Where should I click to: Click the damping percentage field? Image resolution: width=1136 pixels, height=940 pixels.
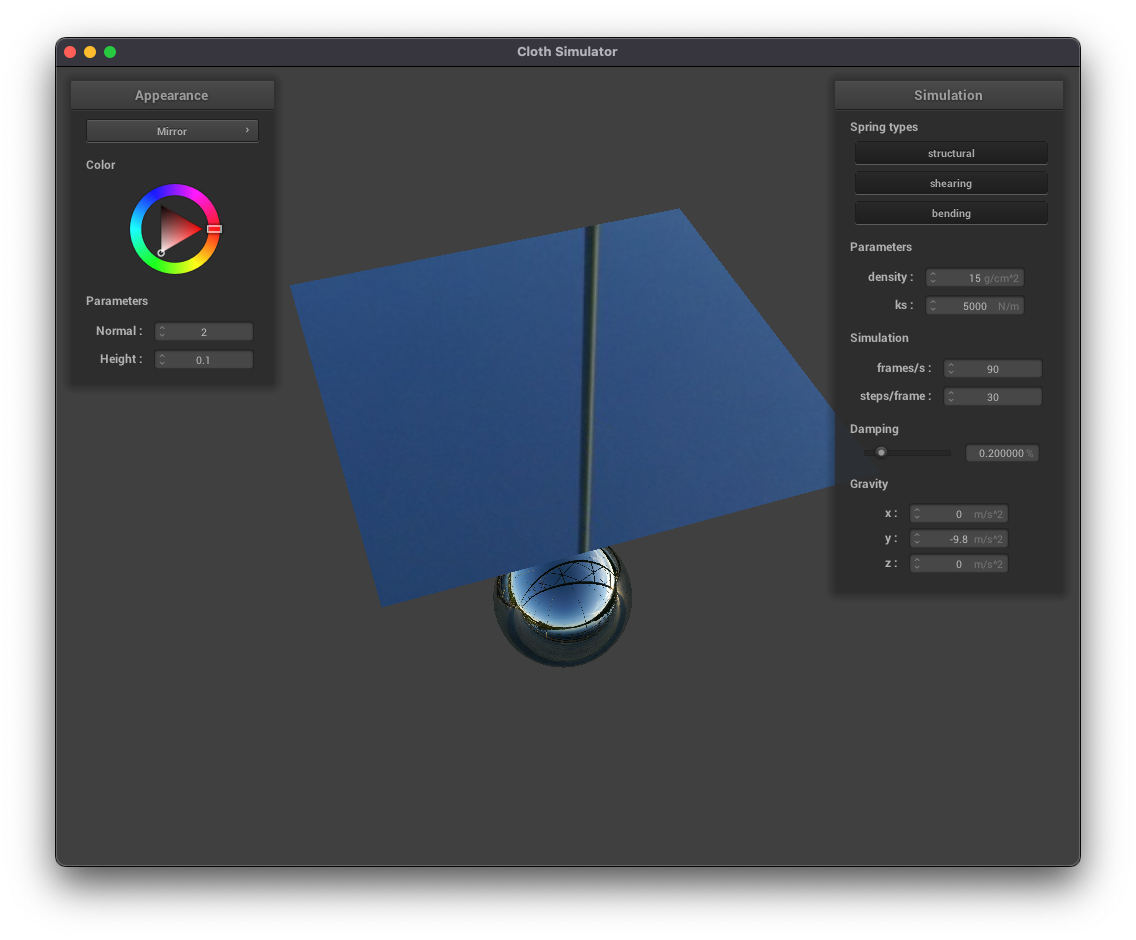(x=1002, y=453)
